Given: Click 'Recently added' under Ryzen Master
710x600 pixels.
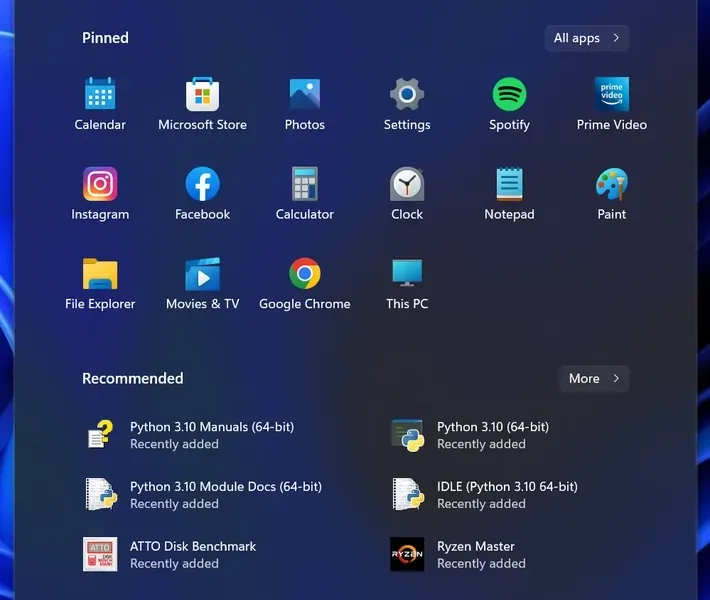Looking at the screenshot, I should coord(481,563).
